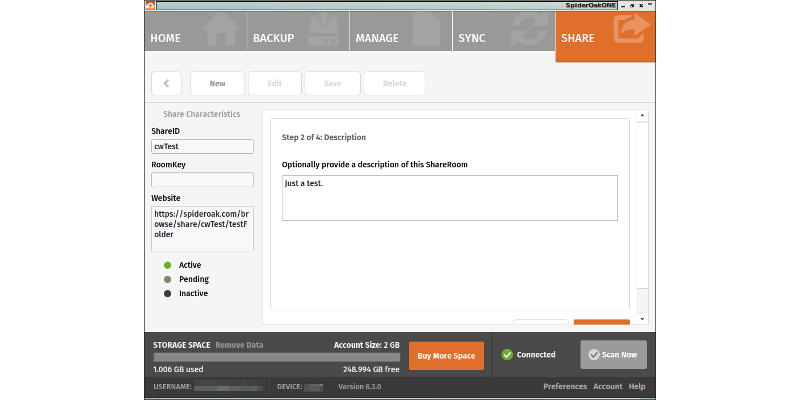Select the Pending status indicator
This screenshot has width=800, height=400.
pyautogui.click(x=167, y=279)
